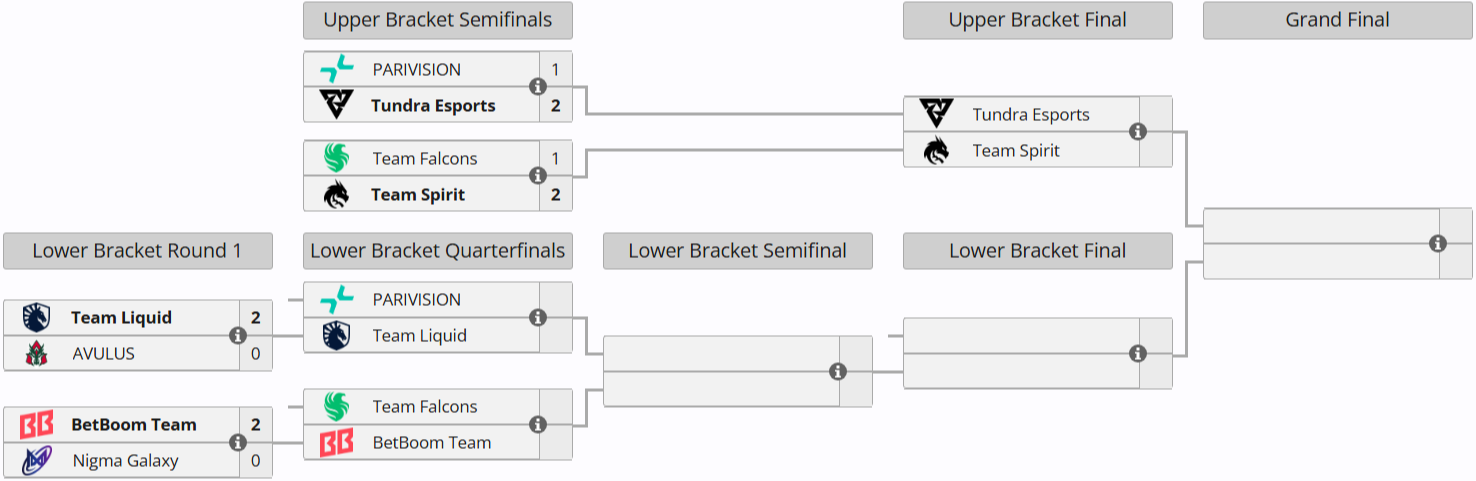Open Nigma Galaxy team link

[x=125, y=461]
